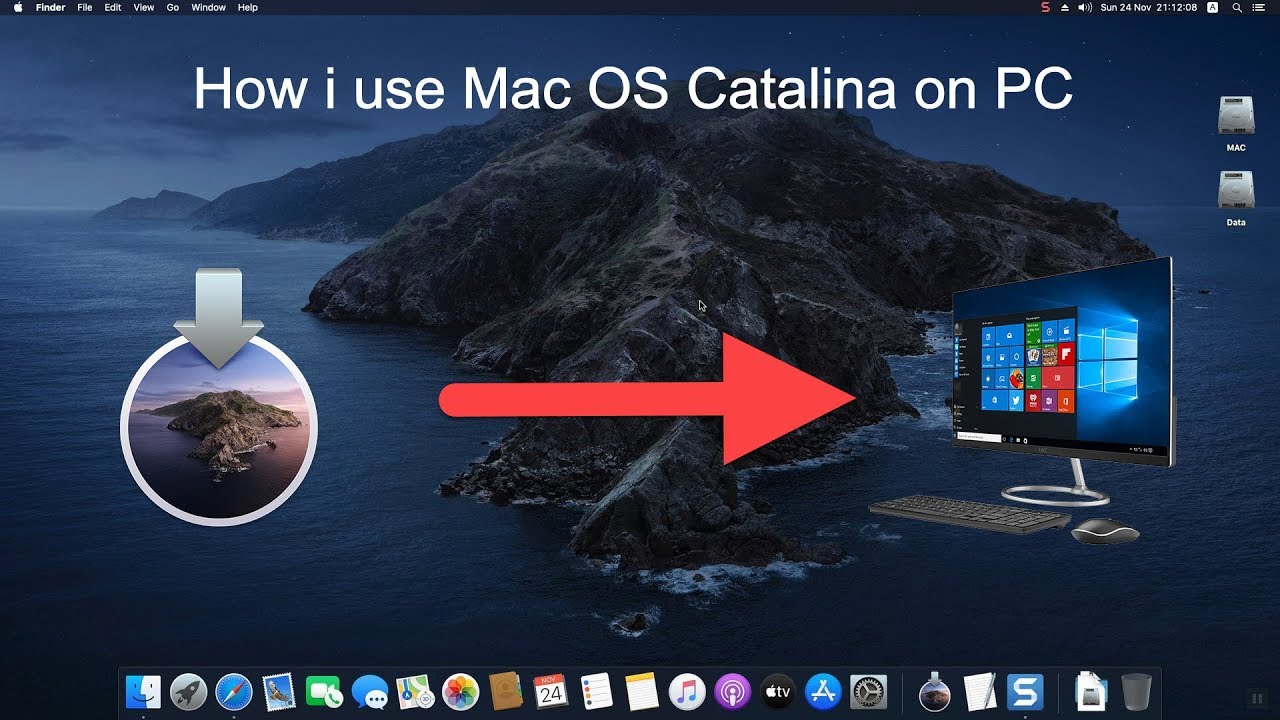Screen dimensions: 1280x720
Task: Open Reminders from the Dock
Action: click(x=597, y=691)
